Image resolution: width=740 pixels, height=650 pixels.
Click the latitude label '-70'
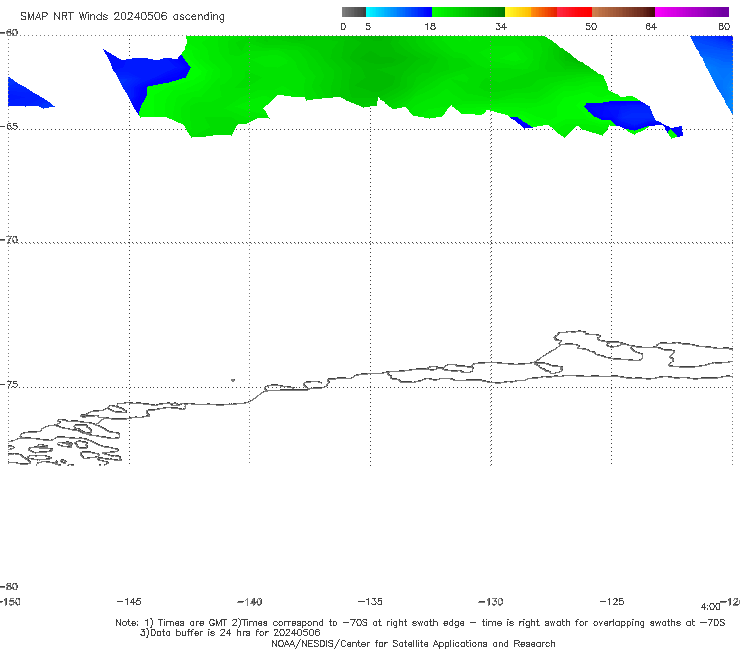9,240
